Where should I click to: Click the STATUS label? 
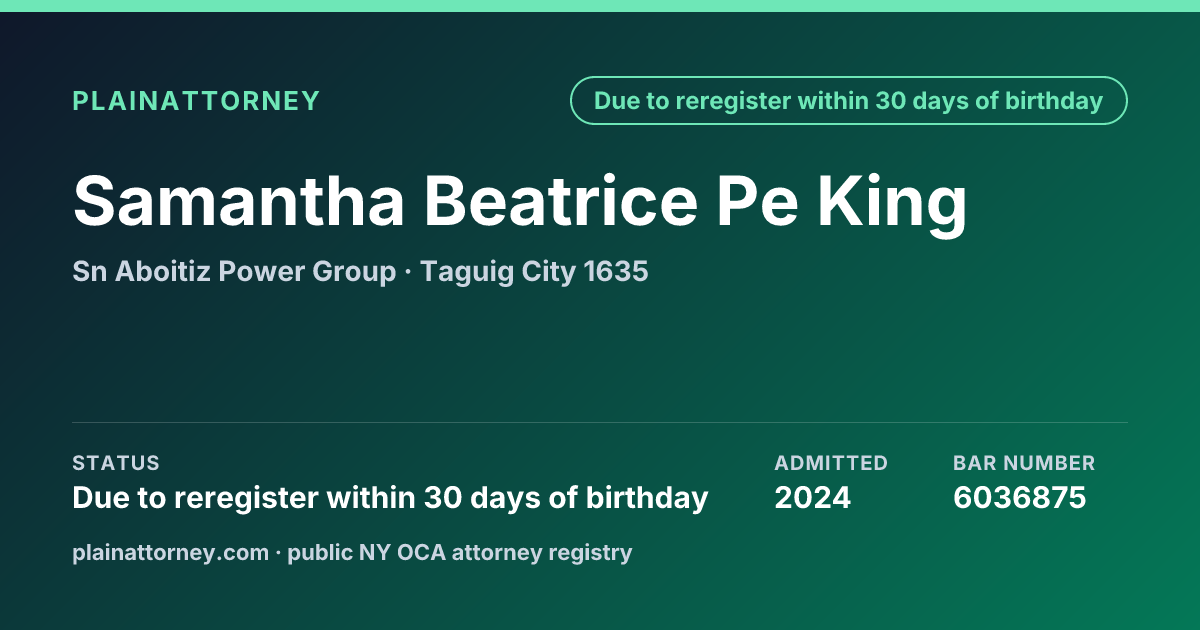[x=116, y=463]
